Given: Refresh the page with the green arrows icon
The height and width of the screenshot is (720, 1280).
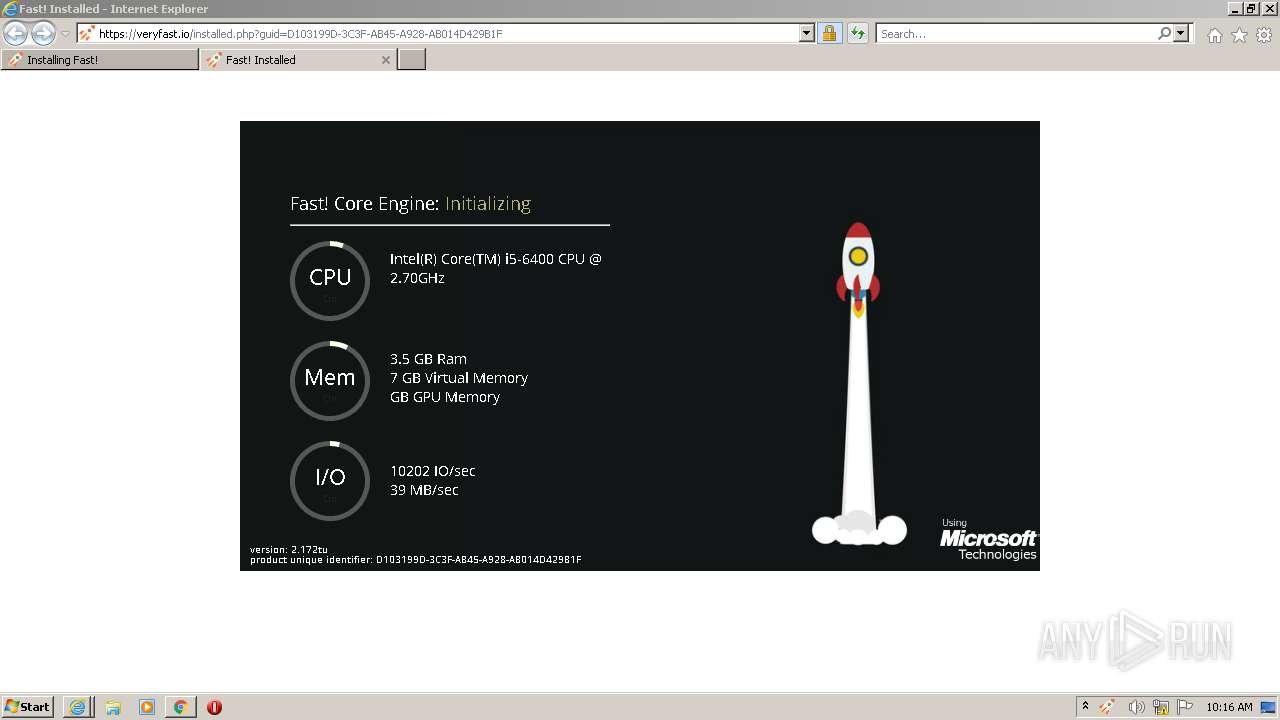Looking at the screenshot, I should point(858,33).
